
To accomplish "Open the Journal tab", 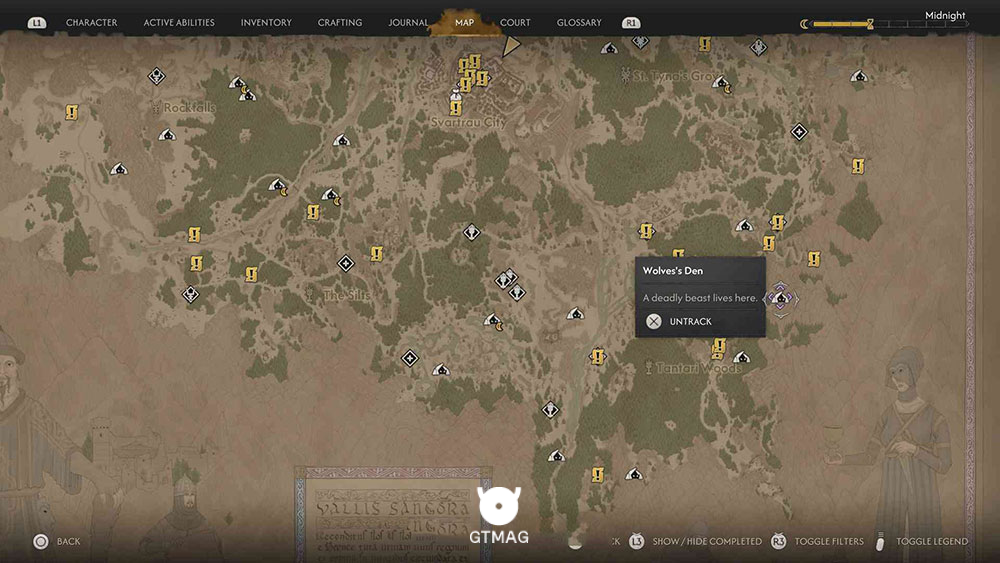I will (408, 22).
